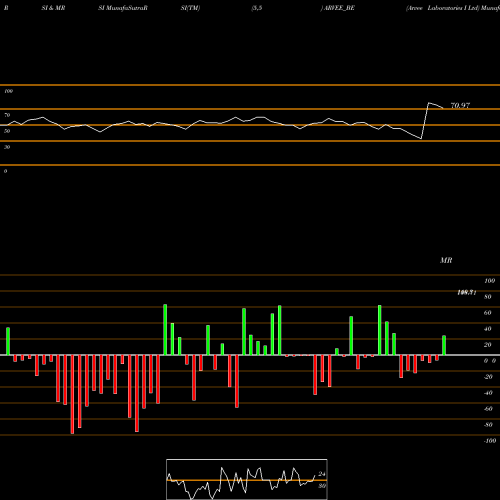Screen dimensions: 500x500
Task: Click the MR axis label -80
Action: pyautogui.click(x=488, y=425)
